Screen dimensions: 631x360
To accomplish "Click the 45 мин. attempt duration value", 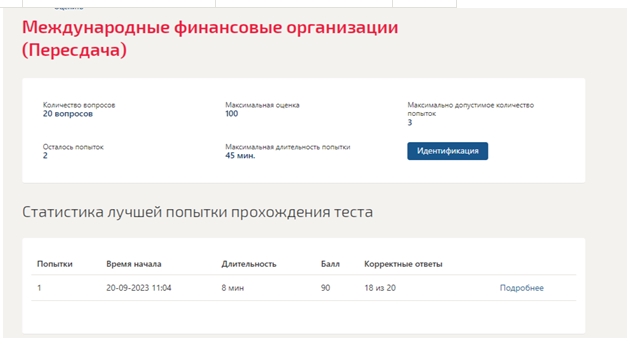I will [240, 156].
